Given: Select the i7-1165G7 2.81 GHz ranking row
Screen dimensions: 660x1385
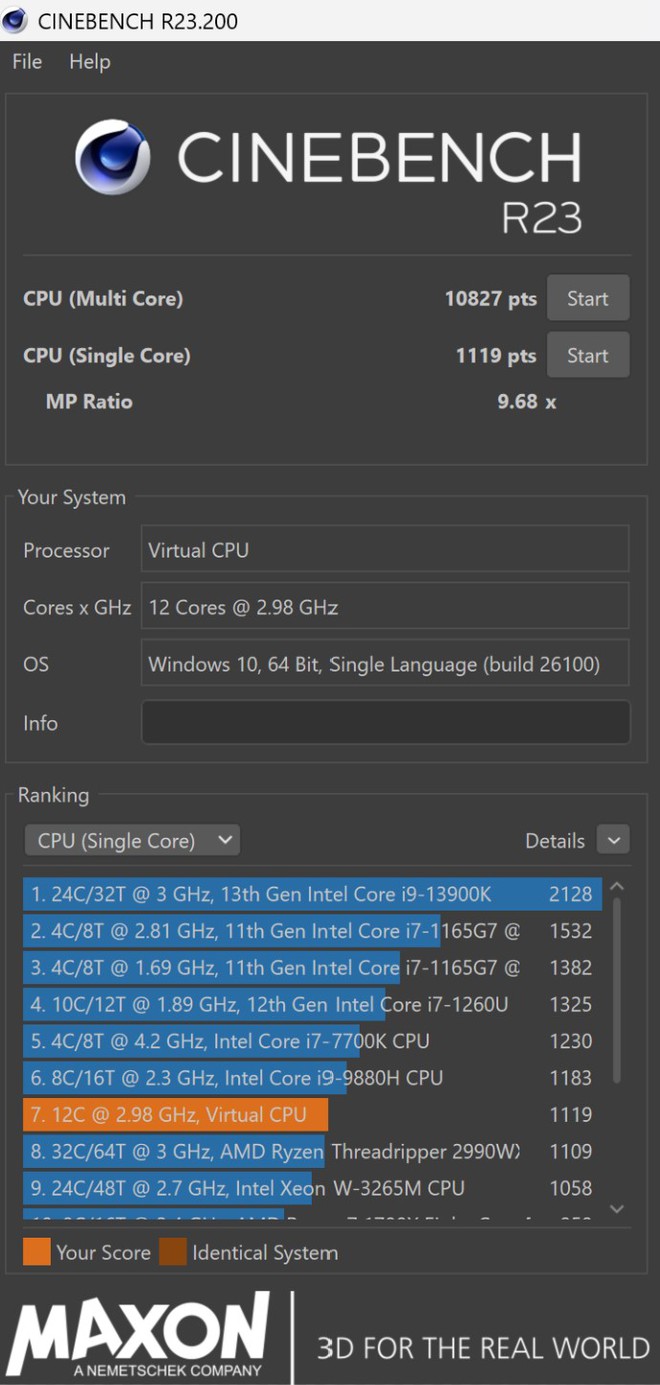Looking at the screenshot, I should [312, 931].
